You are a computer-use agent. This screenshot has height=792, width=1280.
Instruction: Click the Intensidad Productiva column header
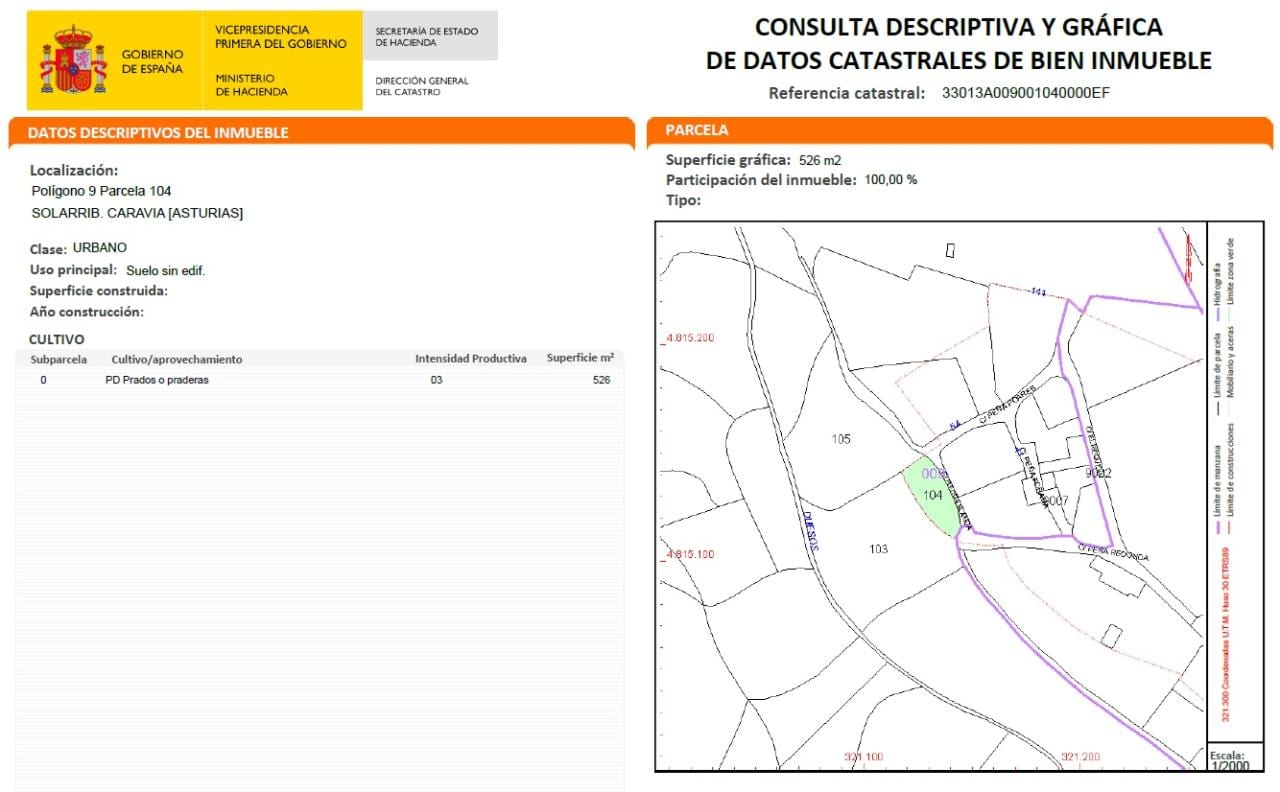[471, 359]
